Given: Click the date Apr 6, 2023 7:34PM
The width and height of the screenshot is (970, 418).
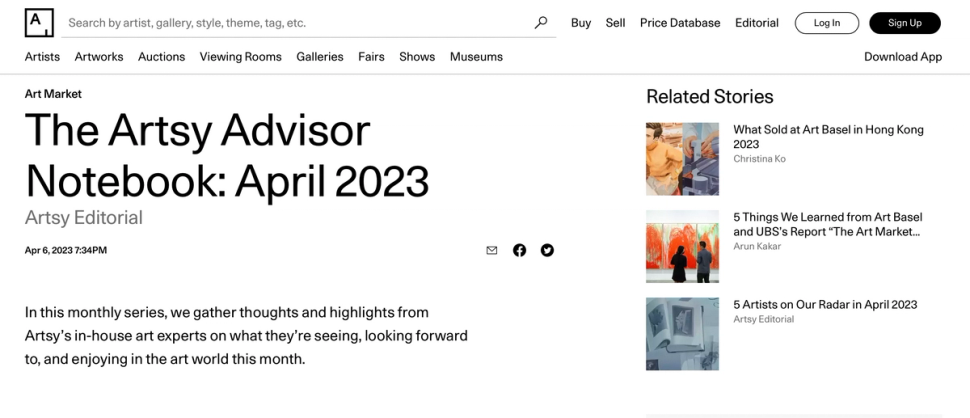Looking at the screenshot, I should tap(66, 250).
